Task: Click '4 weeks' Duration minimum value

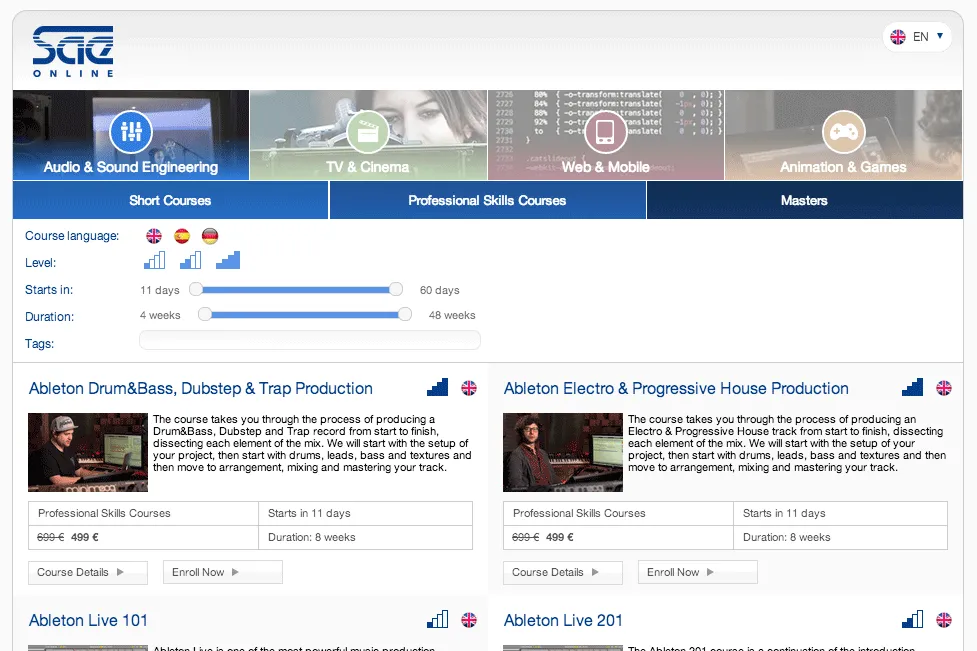Action: click(x=160, y=315)
